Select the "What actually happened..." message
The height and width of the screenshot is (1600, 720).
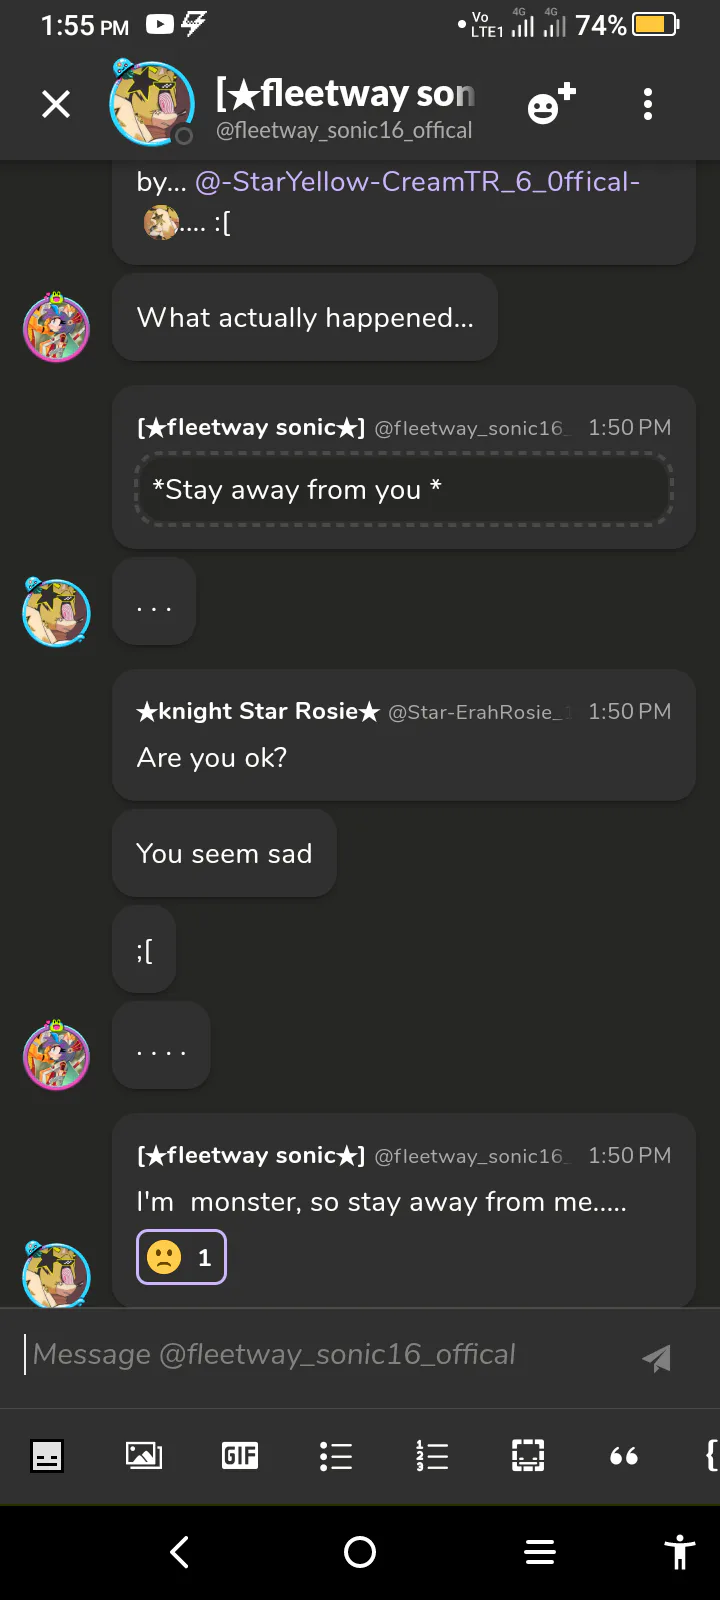click(x=305, y=318)
